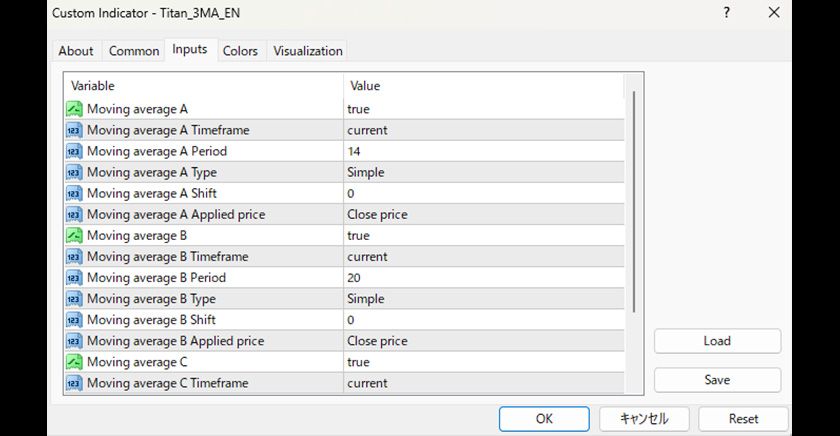Viewport: 840px width, 436px height.
Task: Switch to the Visualization tab
Action: pyautogui.click(x=308, y=51)
